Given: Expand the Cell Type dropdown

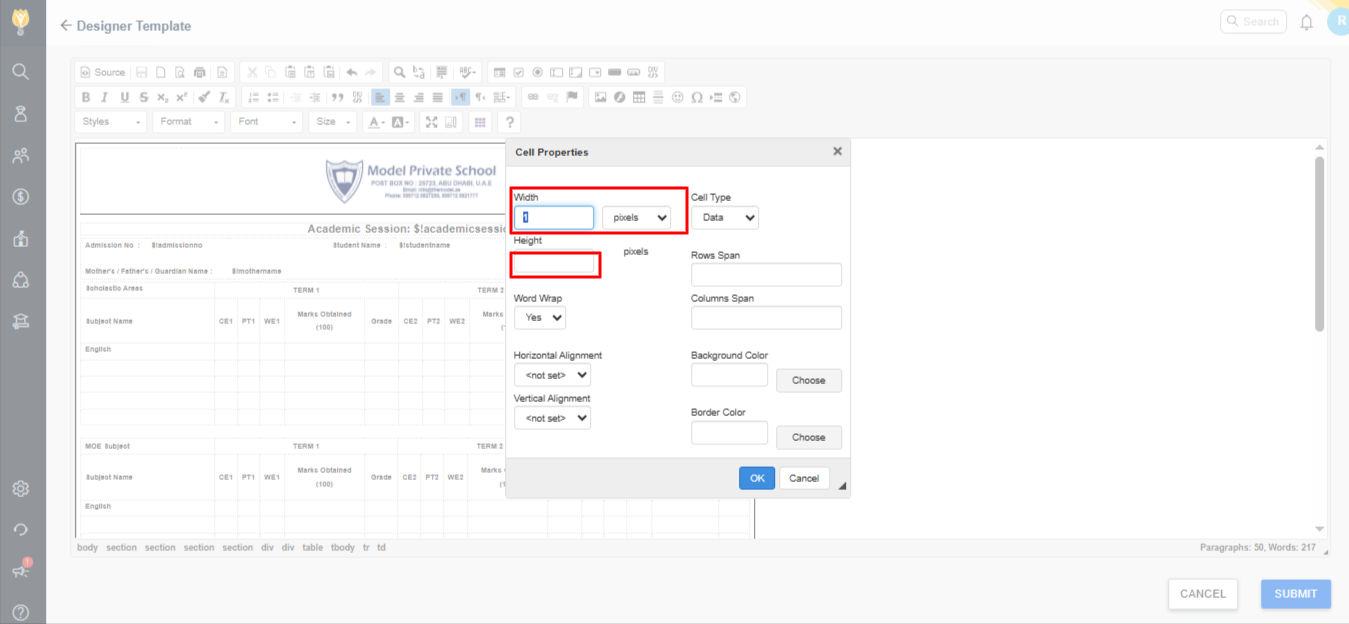Looking at the screenshot, I should (x=724, y=217).
